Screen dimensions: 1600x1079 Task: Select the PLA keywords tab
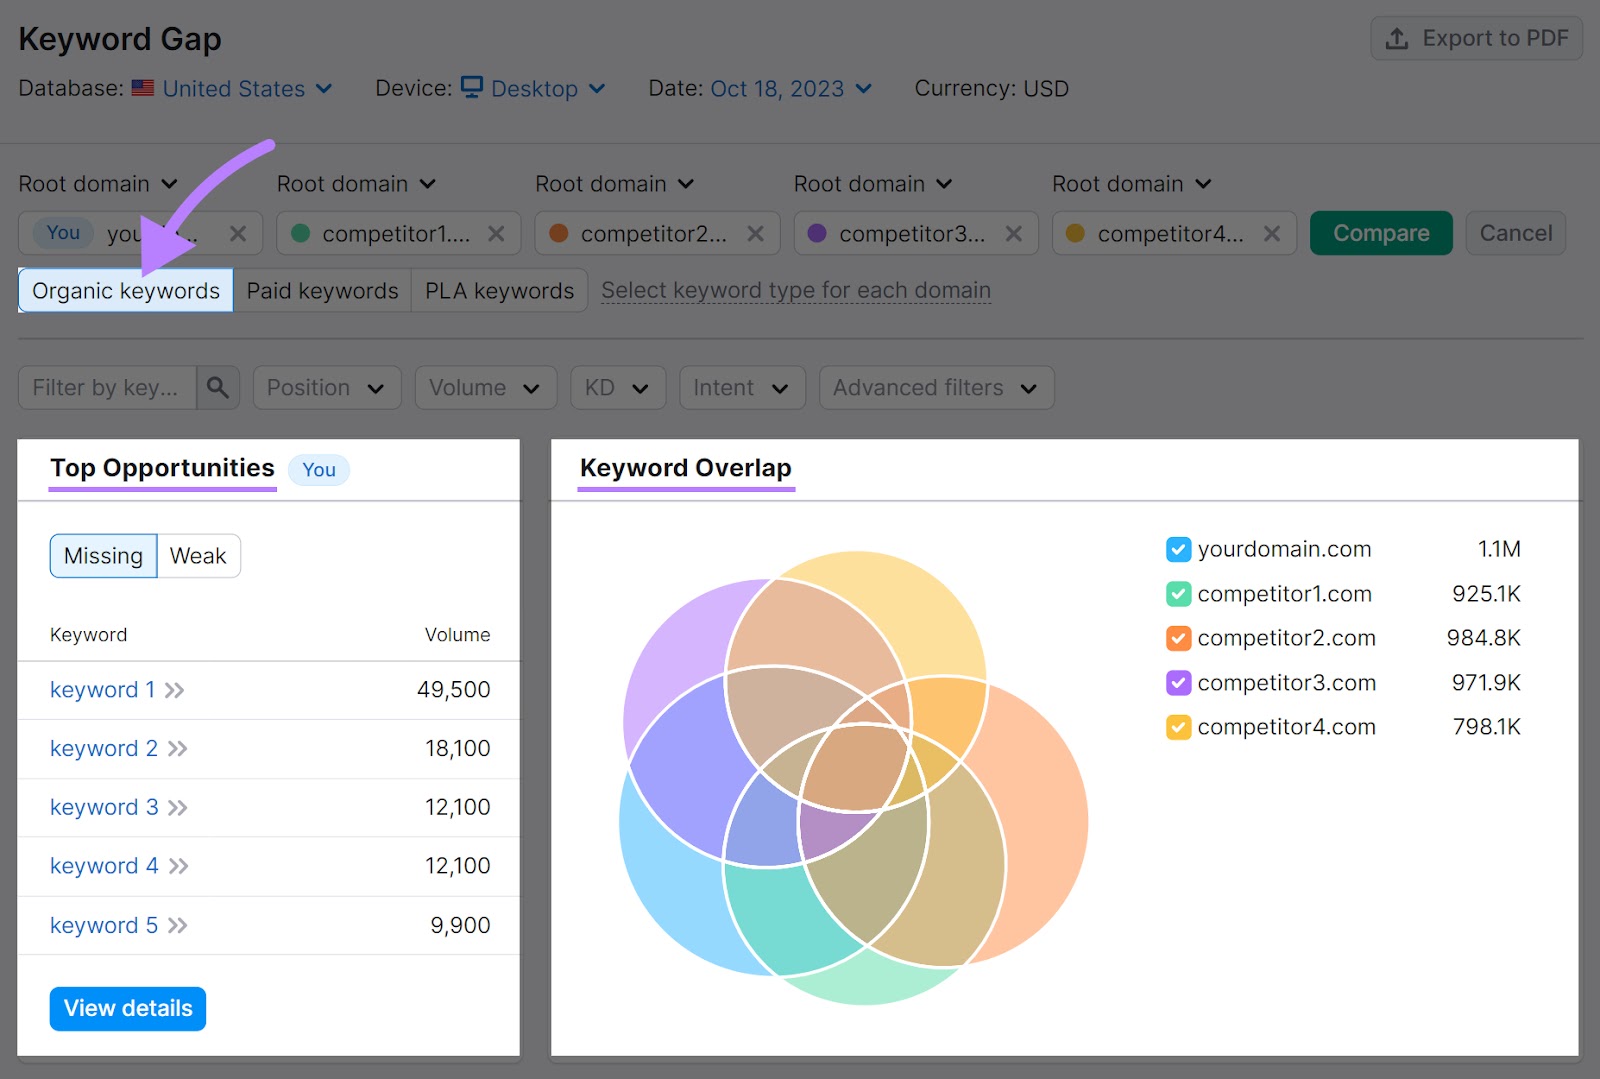pyautogui.click(x=498, y=290)
